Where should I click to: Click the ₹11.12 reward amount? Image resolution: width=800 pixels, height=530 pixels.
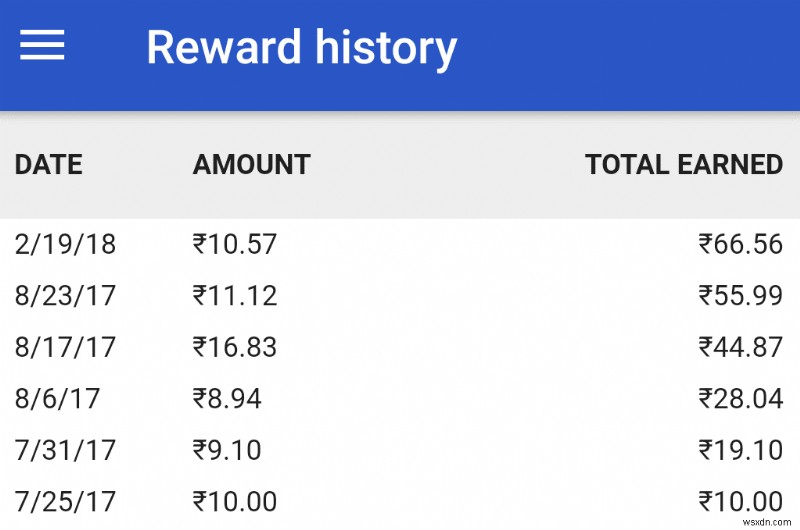pyautogui.click(x=234, y=296)
